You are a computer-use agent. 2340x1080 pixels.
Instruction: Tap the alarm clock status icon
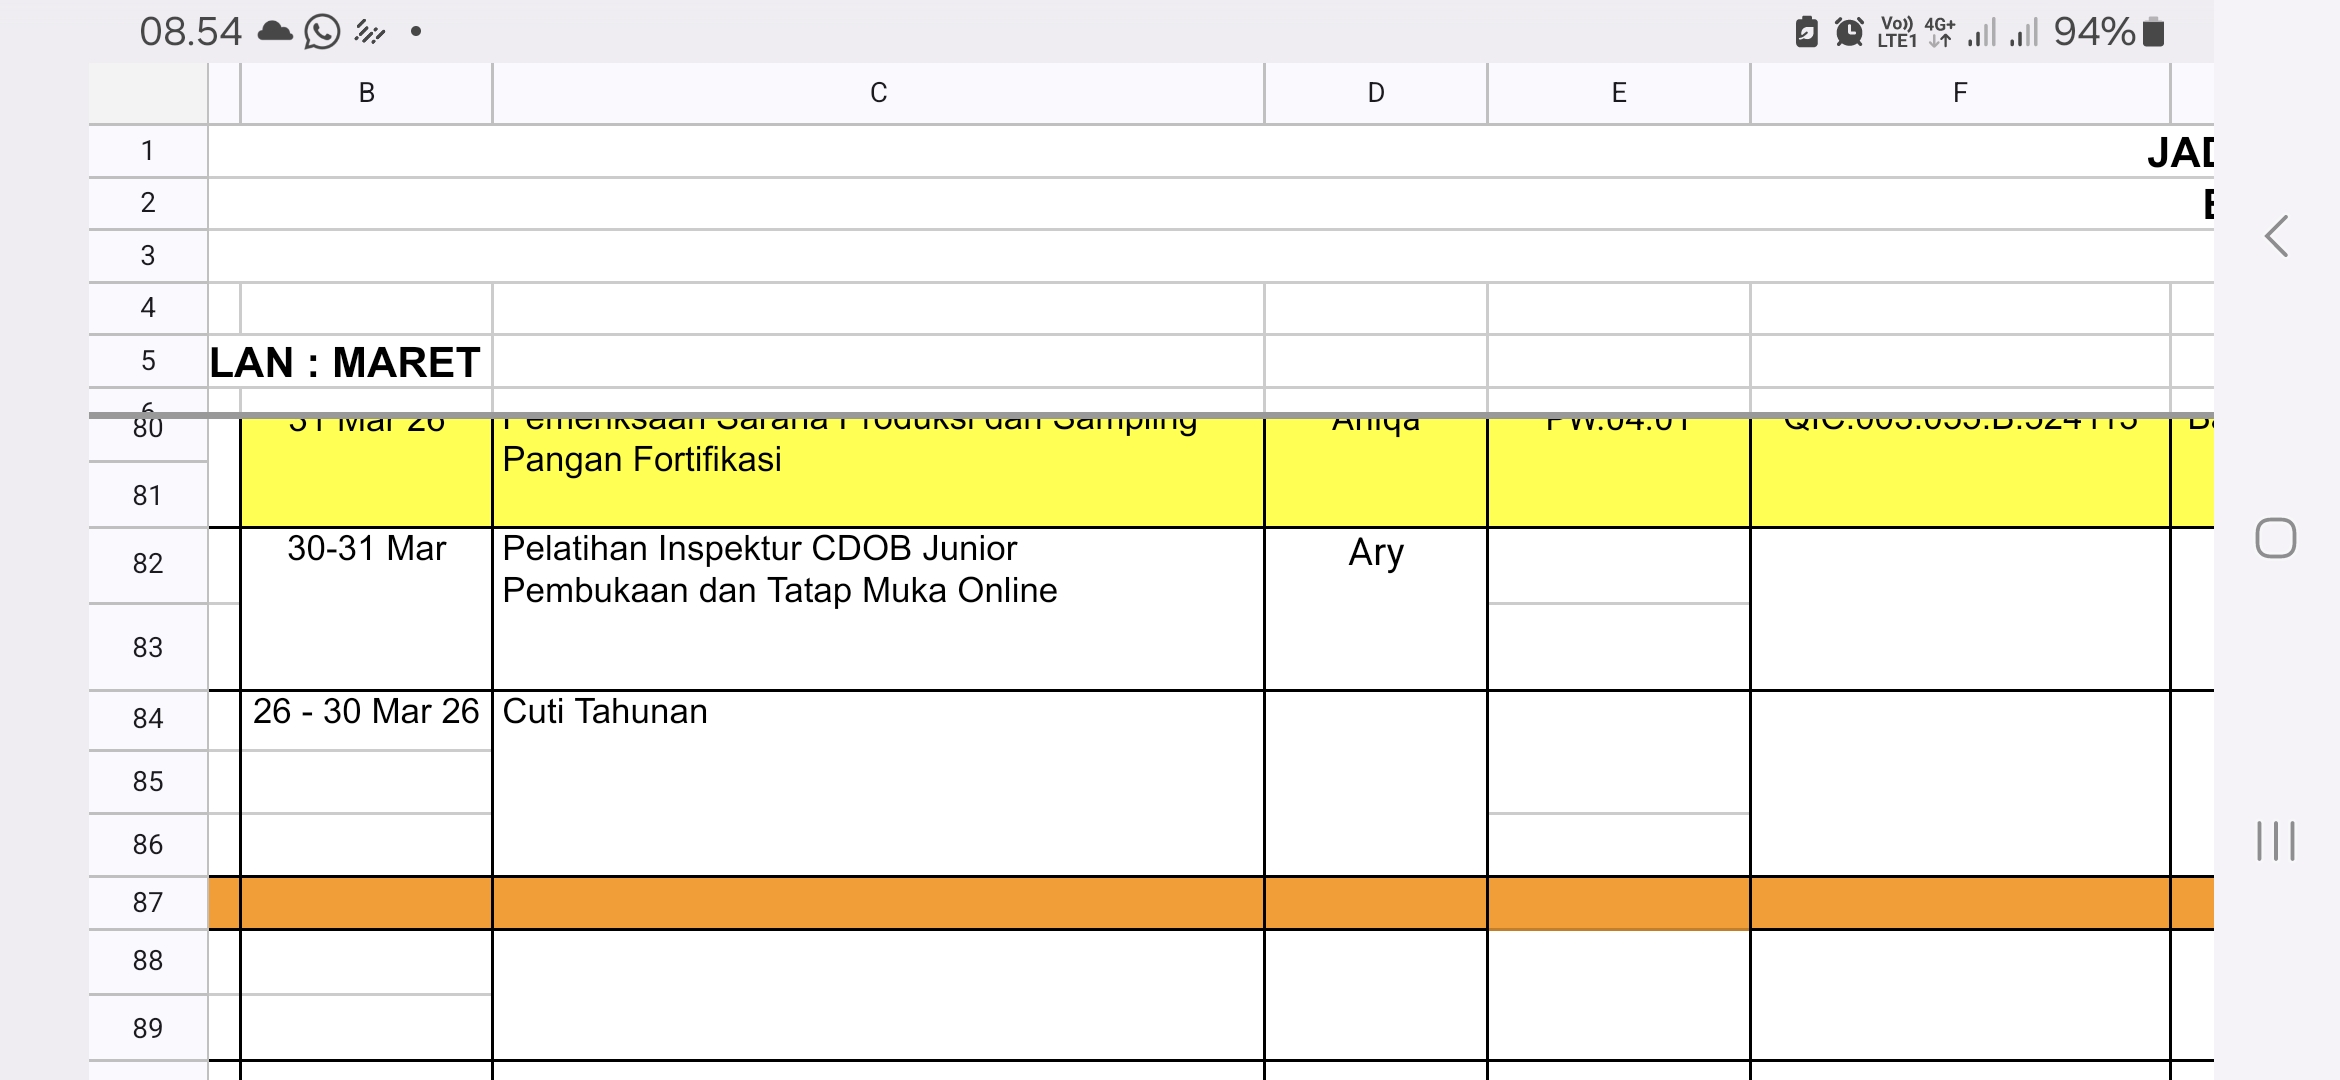pos(1849,32)
